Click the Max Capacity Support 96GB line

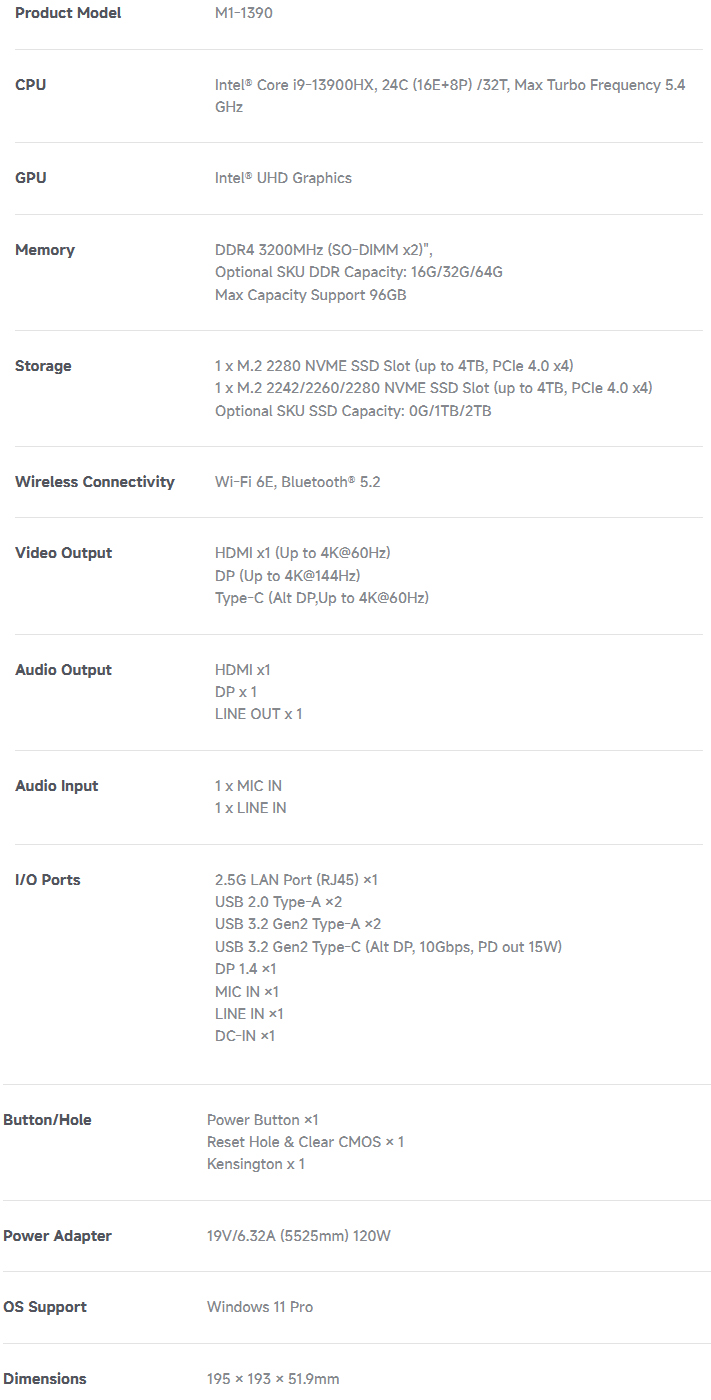coord(310,295)
